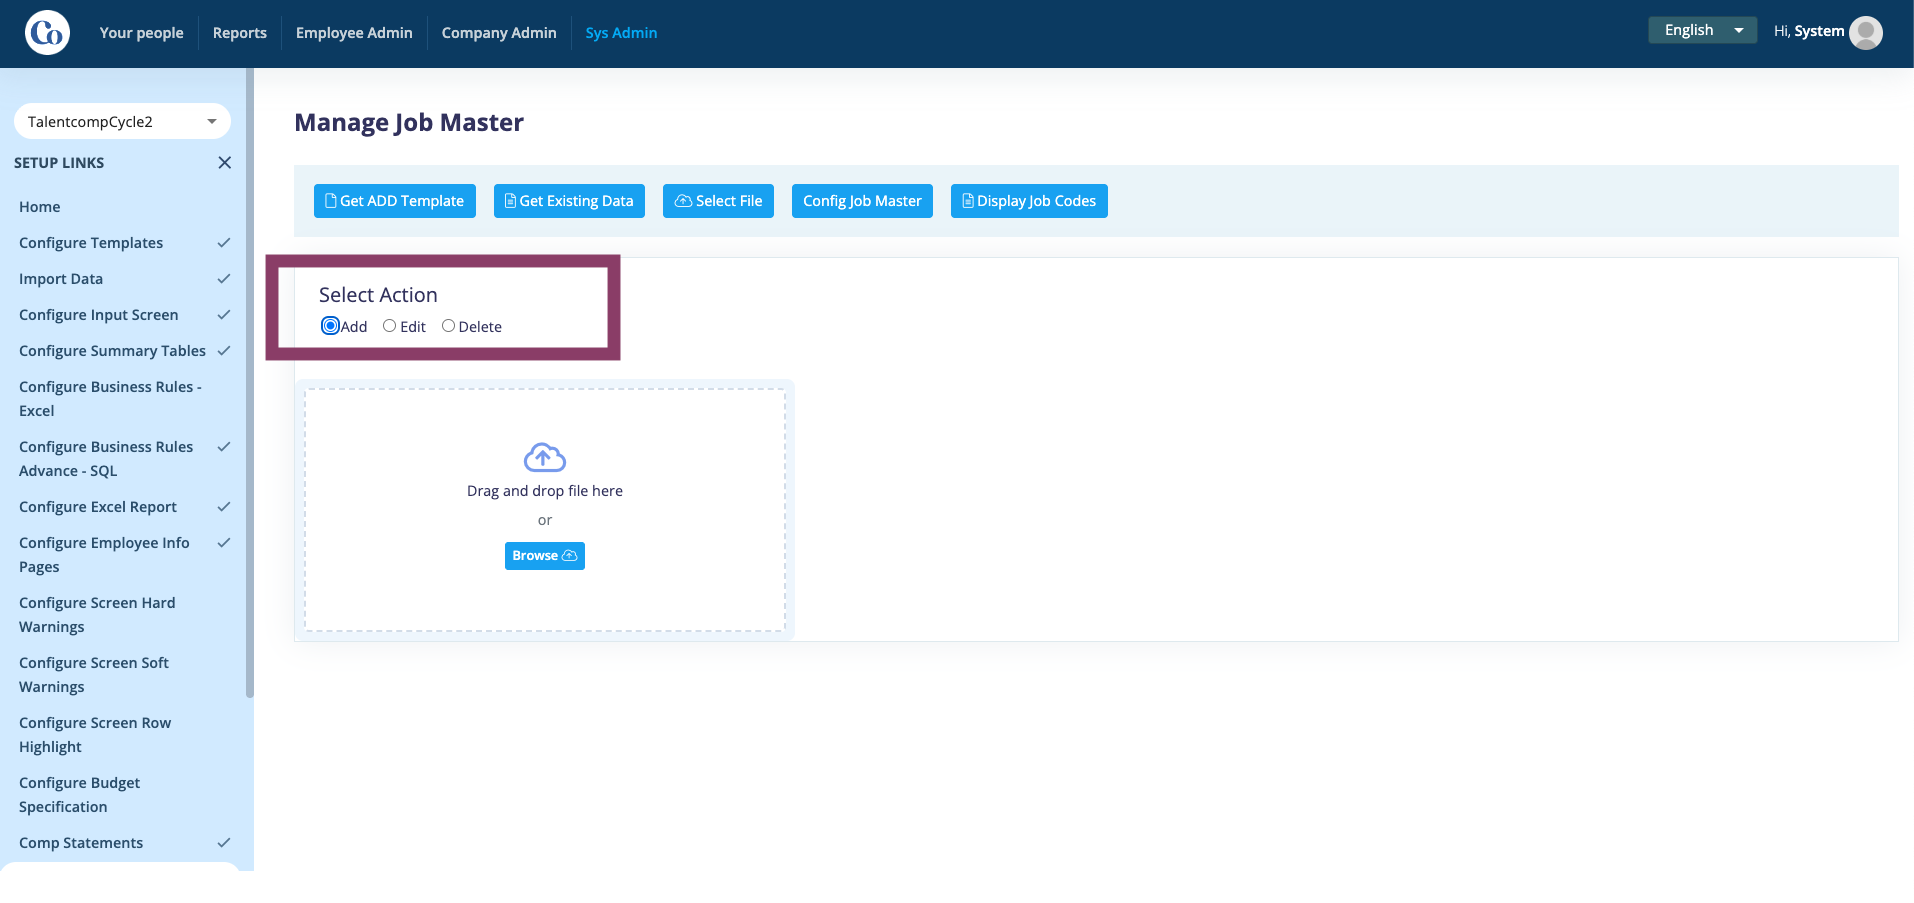This screenshot has width=1914, height=903.
Task: Click the company logo icon
Action: click(47, 33)
